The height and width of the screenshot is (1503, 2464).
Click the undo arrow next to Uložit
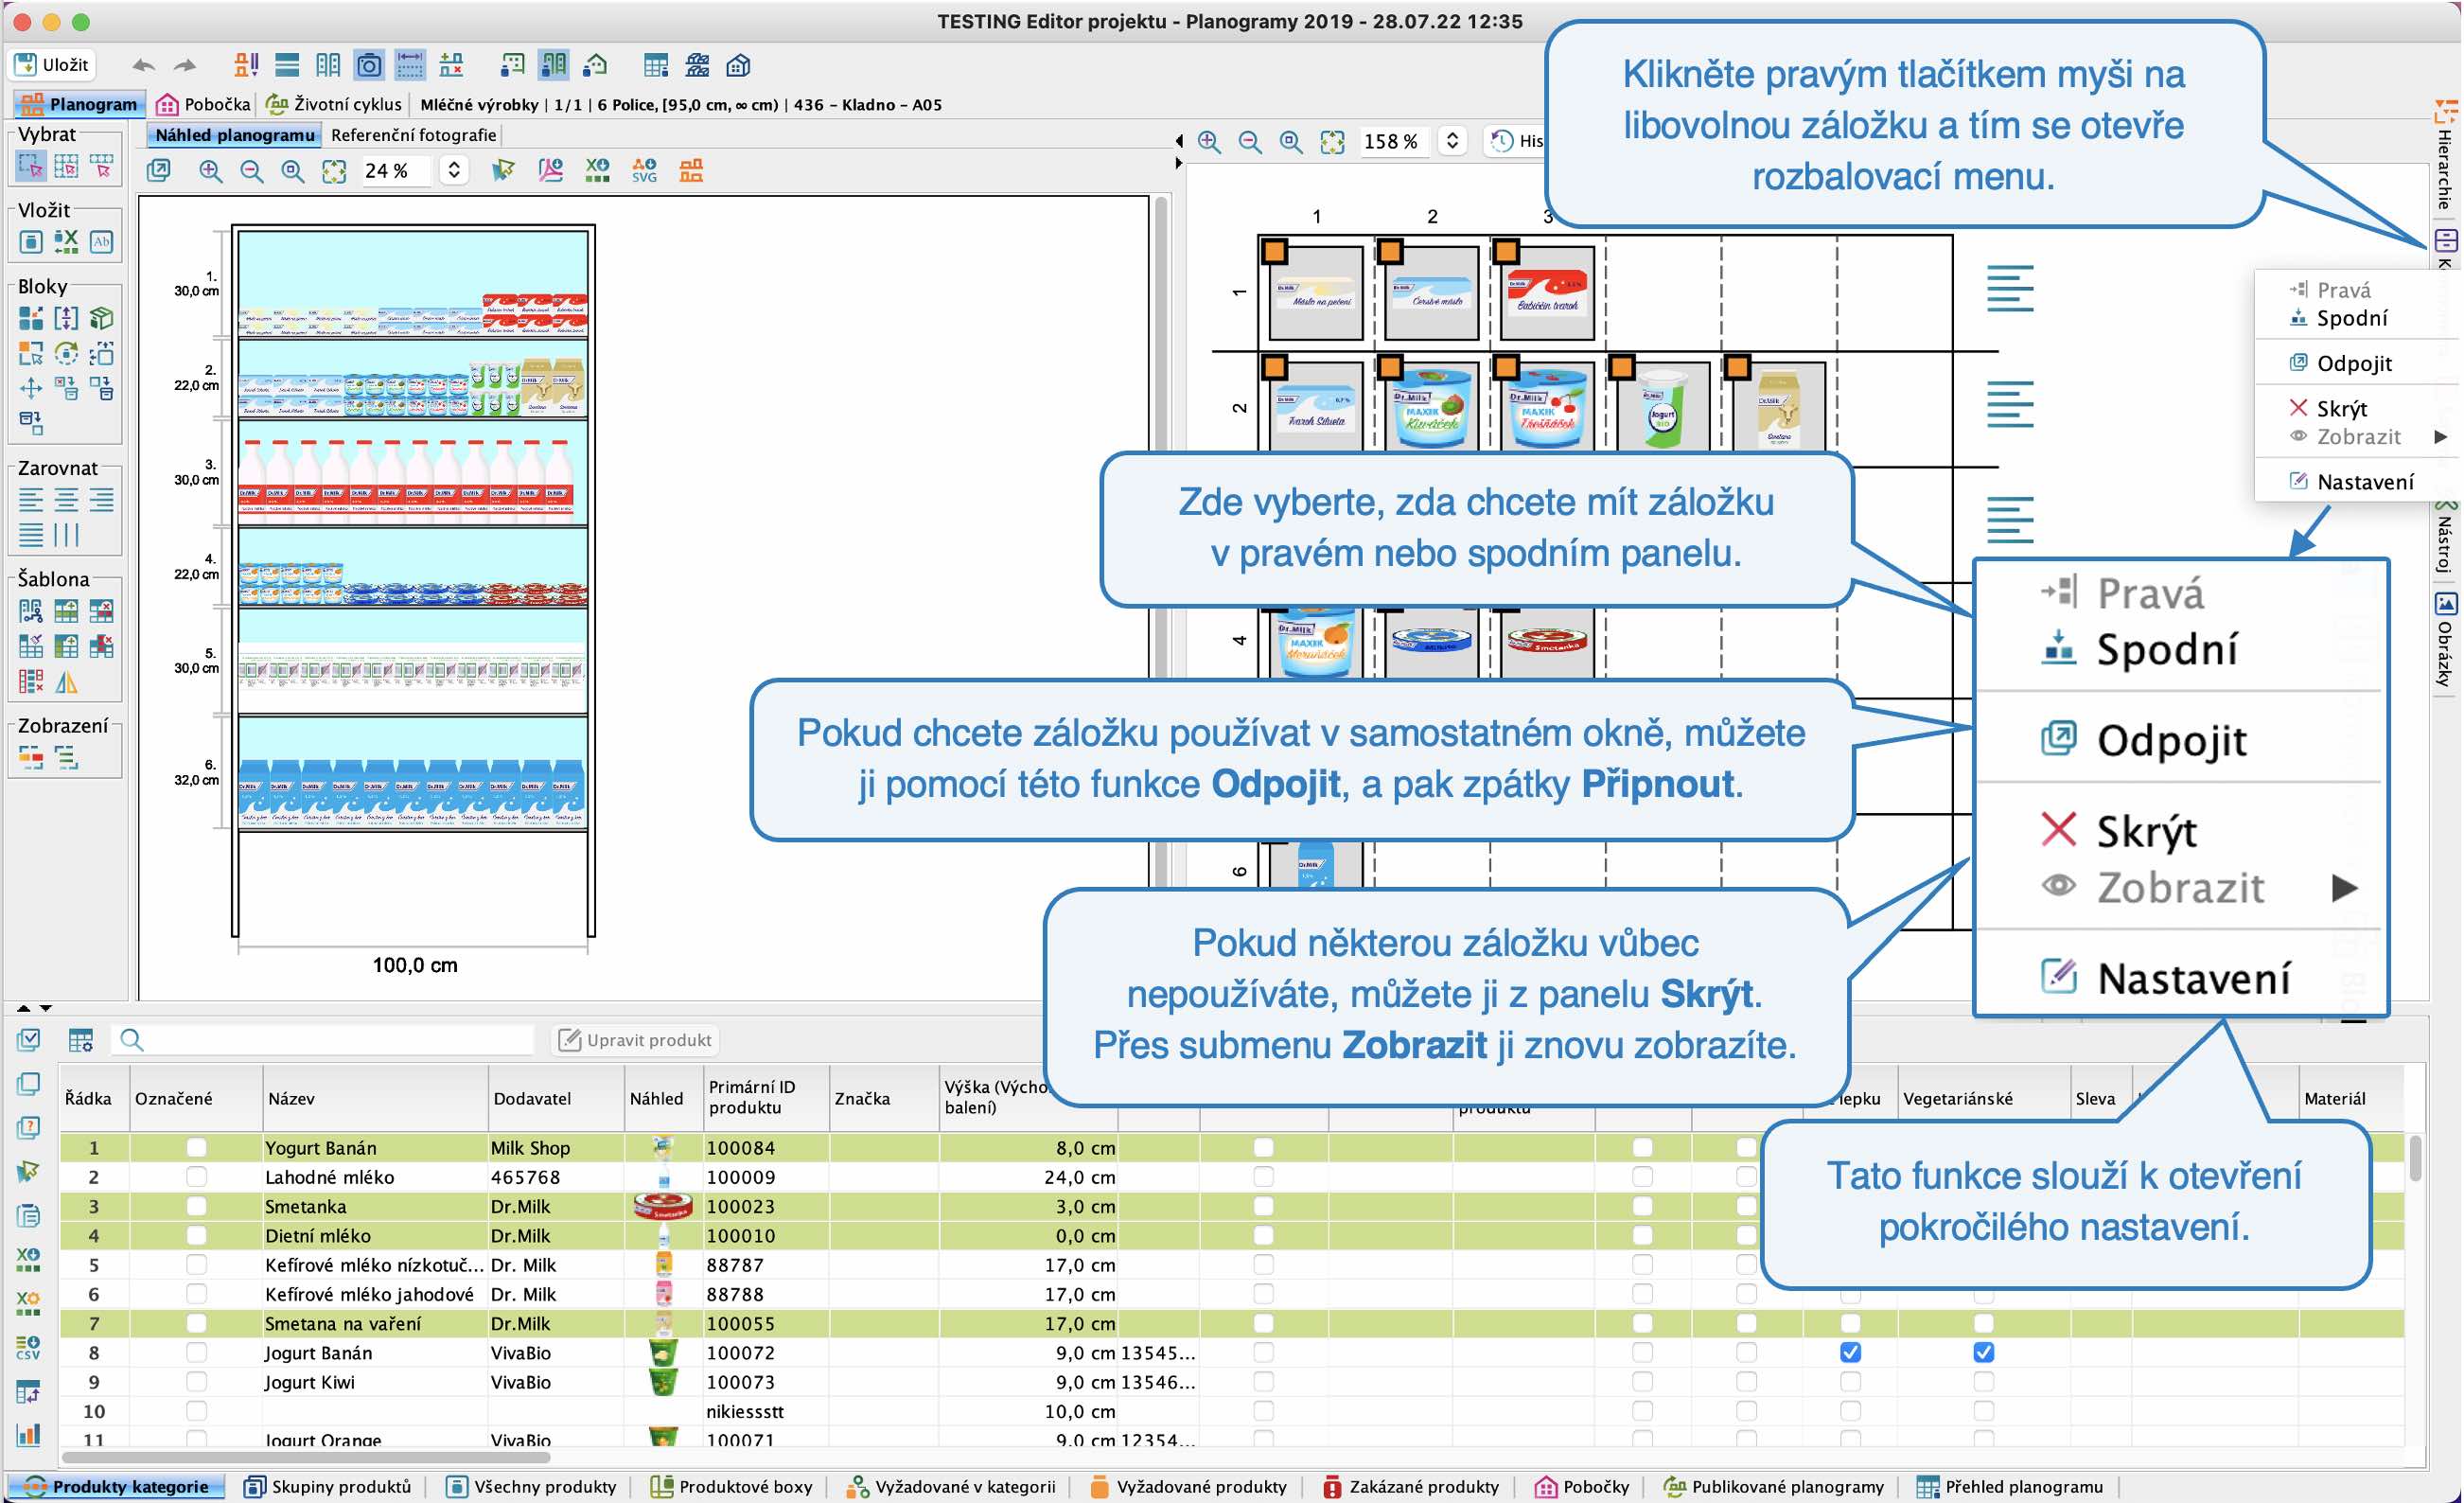(144, 66)
